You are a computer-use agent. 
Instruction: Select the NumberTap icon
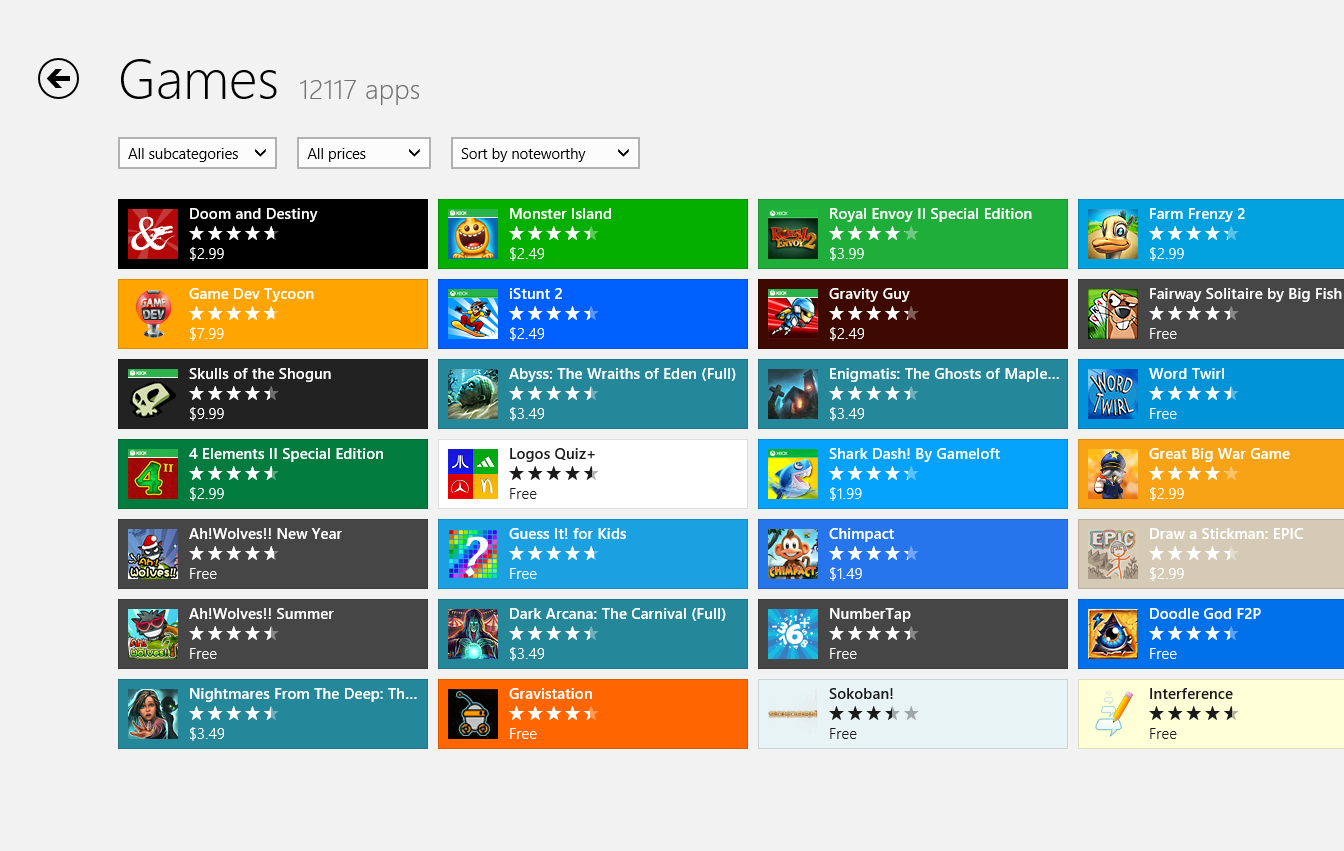792,633
